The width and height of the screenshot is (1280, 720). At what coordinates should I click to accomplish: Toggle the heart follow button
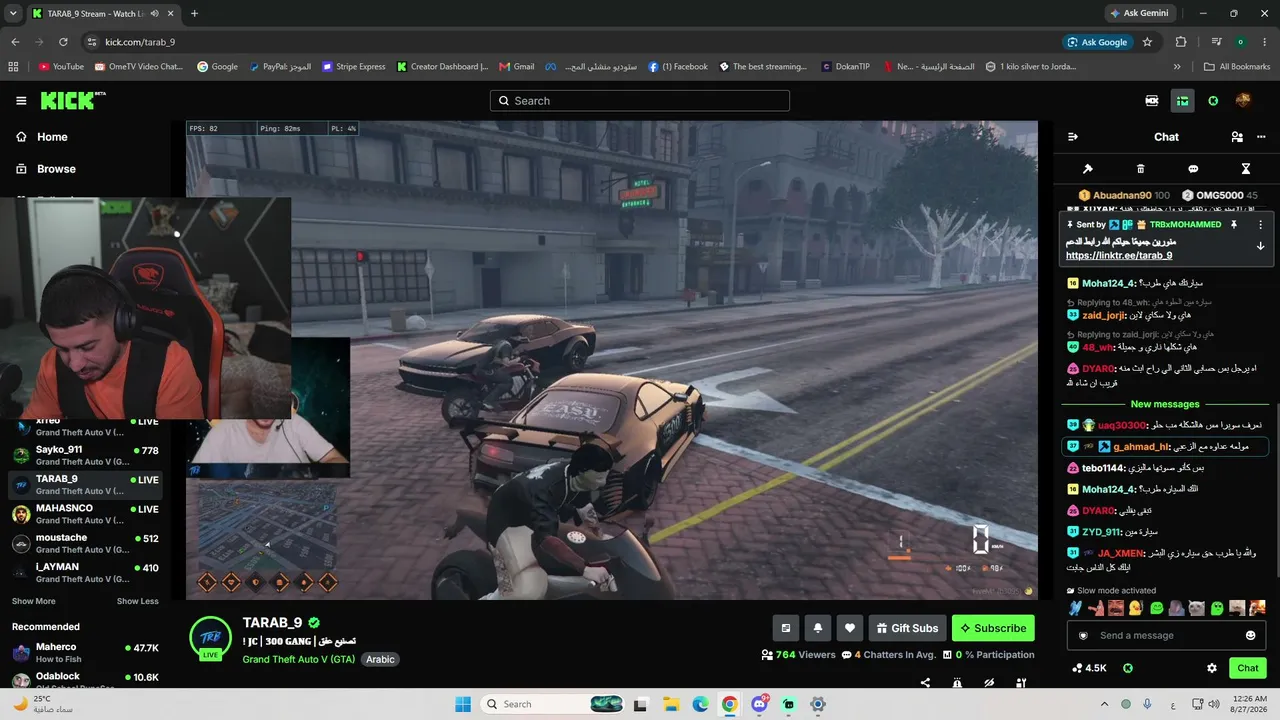[850, 628]
